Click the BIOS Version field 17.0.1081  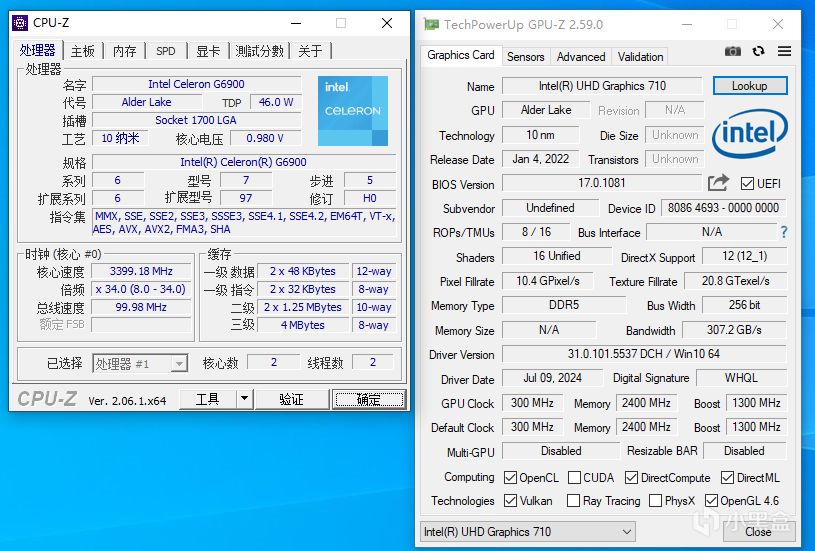coord(602,183)
